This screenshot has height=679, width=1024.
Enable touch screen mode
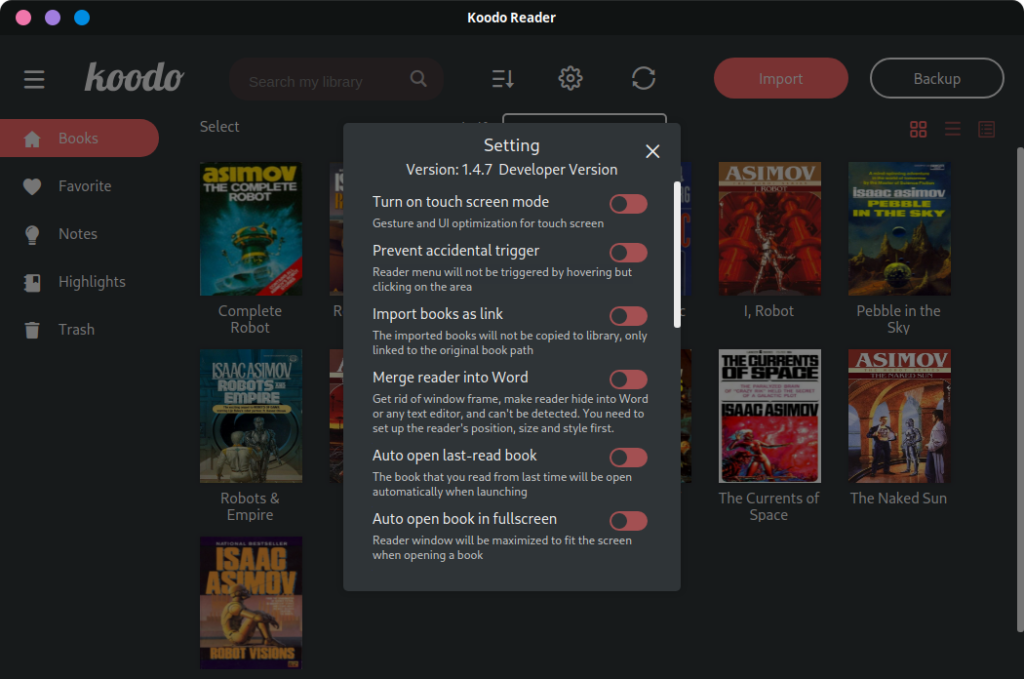(628, 203)
